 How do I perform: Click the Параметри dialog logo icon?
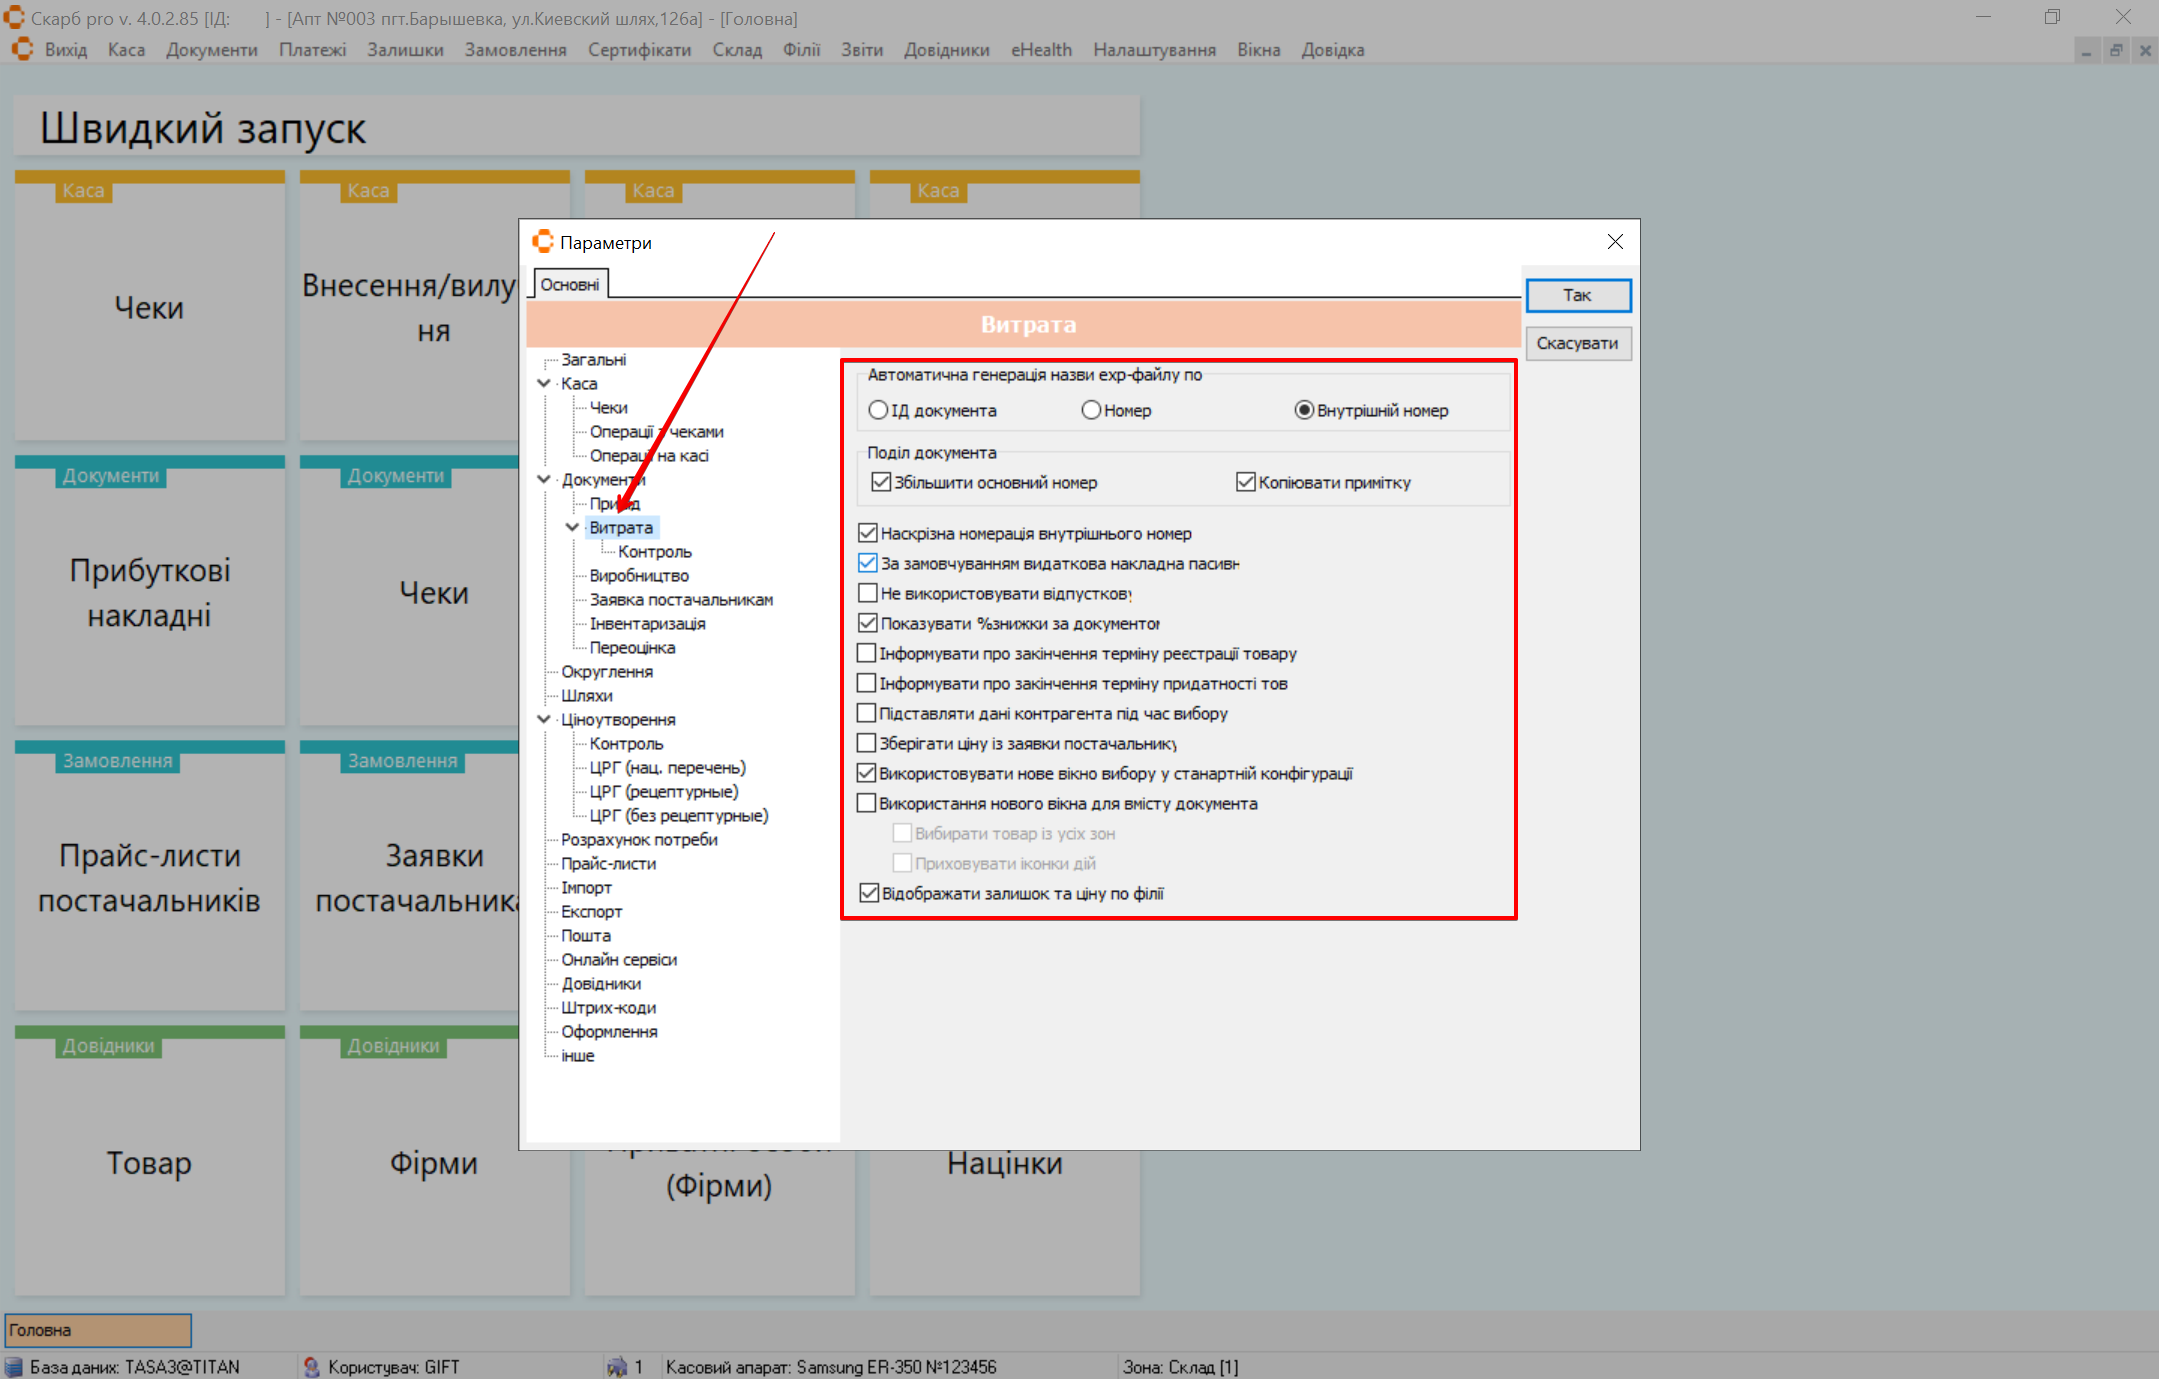pyautogui.click(x=543, y=242)
